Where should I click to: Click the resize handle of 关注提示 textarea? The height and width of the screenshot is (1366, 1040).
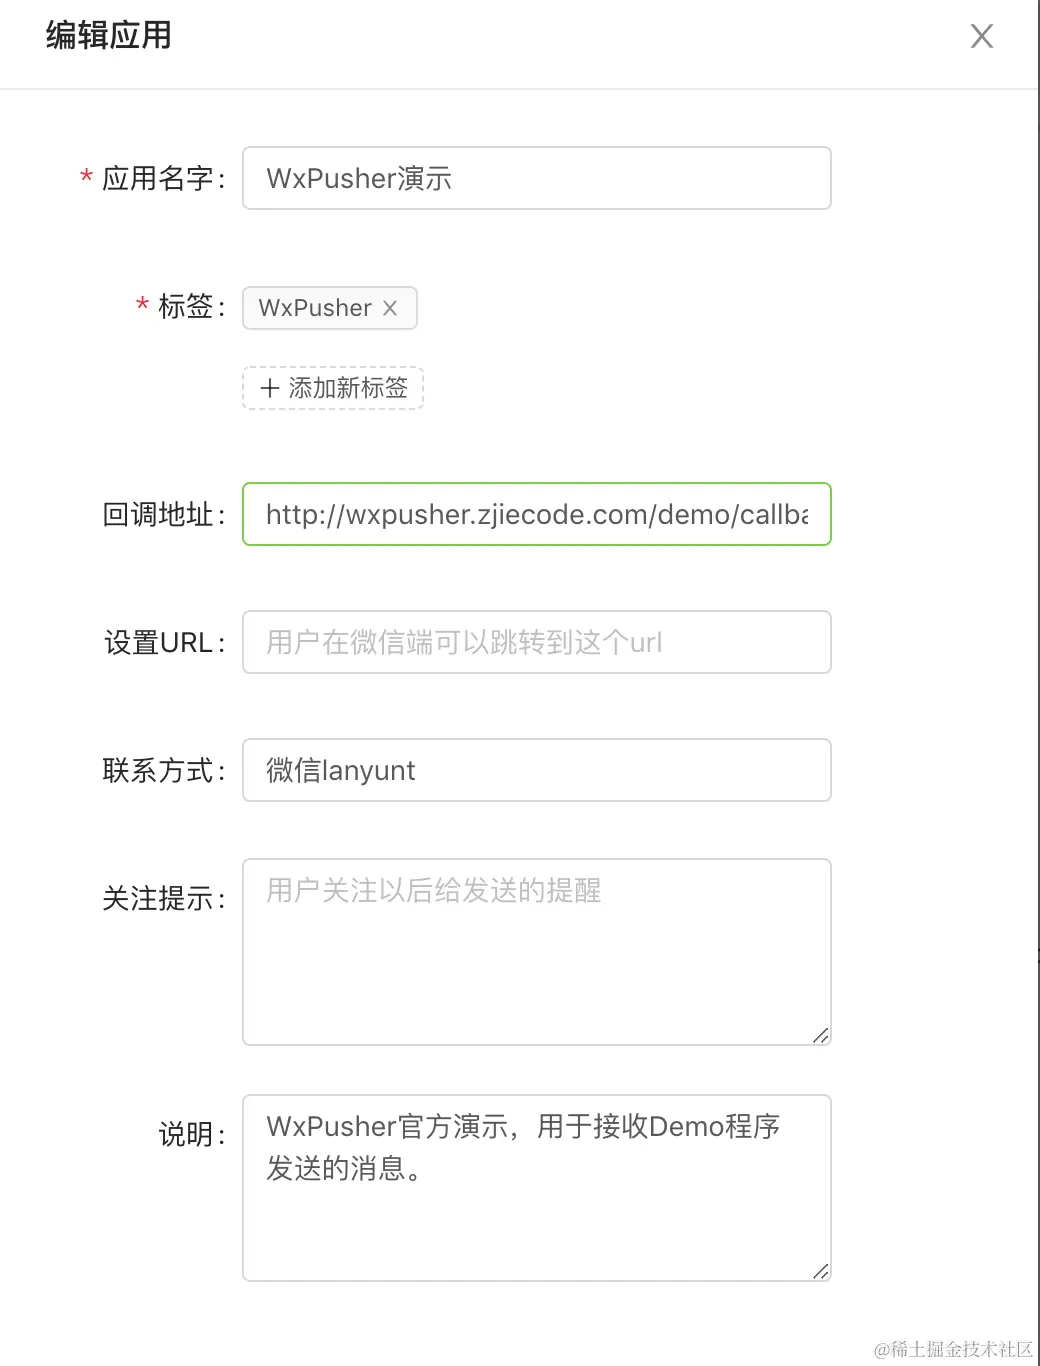820,1034
